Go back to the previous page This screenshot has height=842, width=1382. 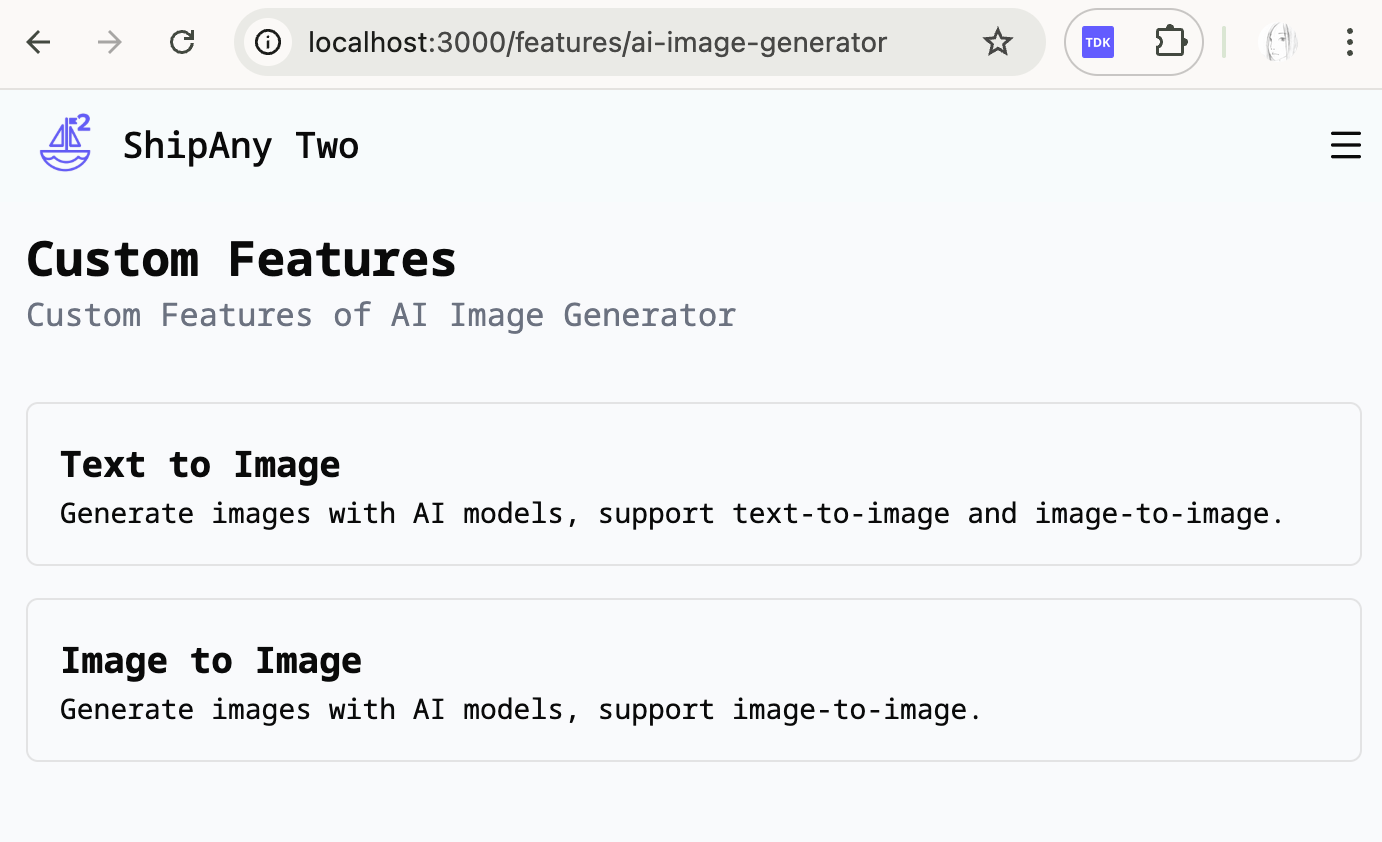pyautogui.click(x=38, y=42)
